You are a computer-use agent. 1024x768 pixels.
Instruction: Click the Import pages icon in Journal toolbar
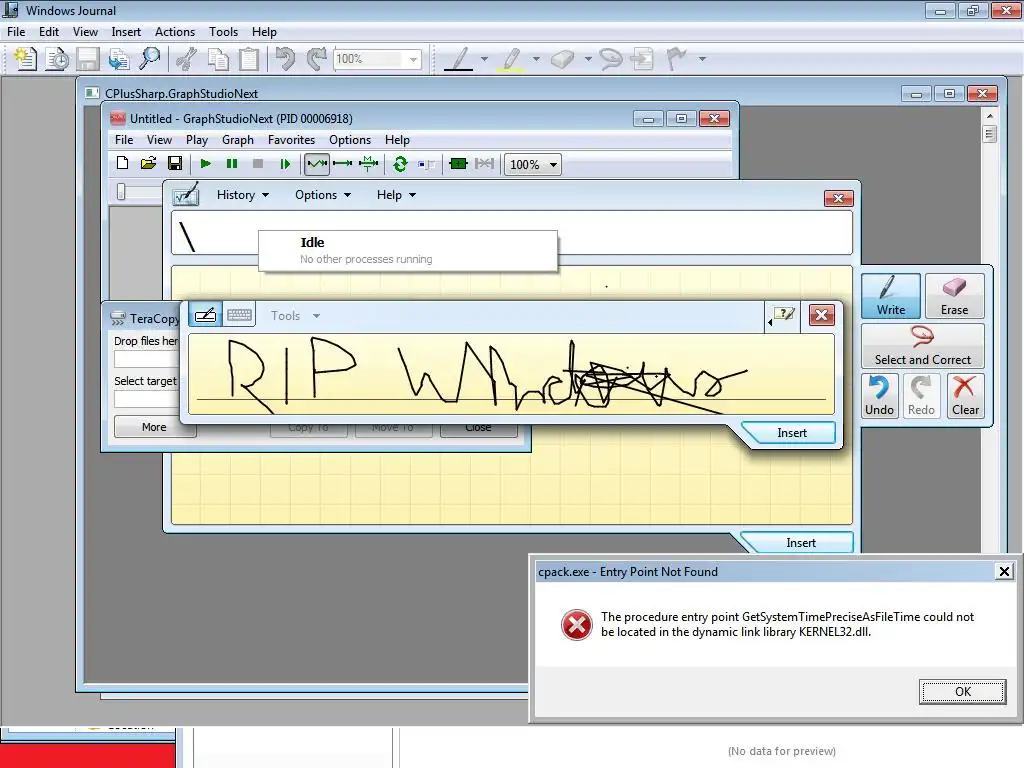pos(119,59)
